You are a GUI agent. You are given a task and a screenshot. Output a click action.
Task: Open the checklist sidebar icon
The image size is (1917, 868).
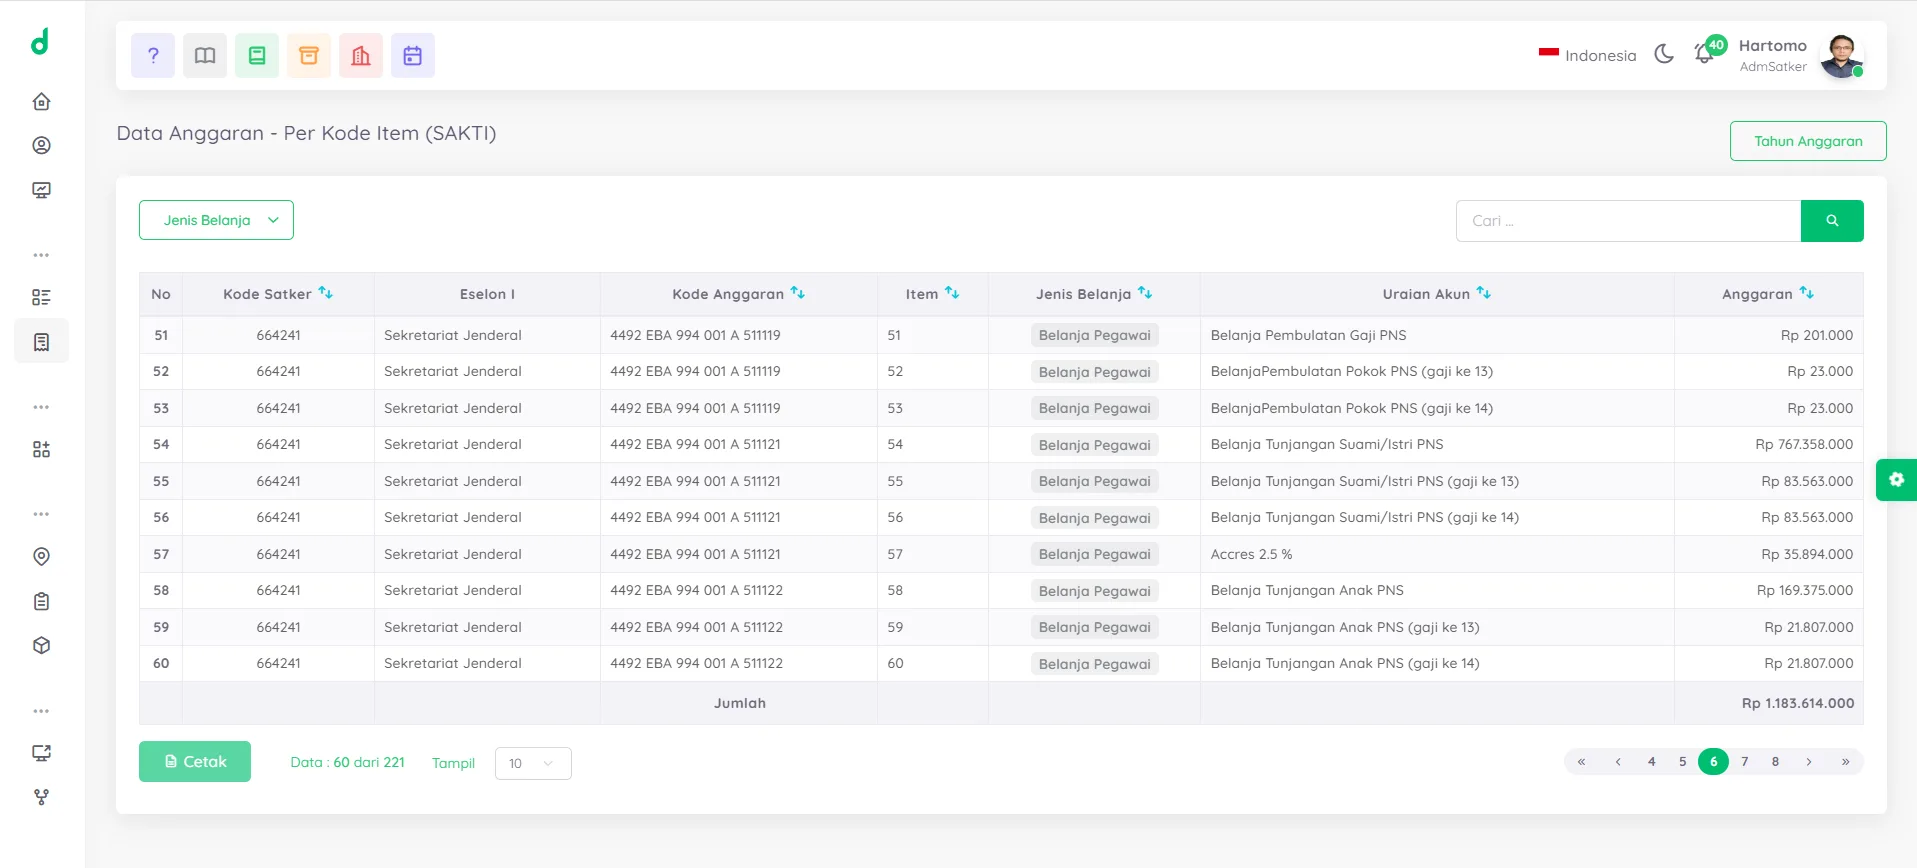[x=41, y=297]
